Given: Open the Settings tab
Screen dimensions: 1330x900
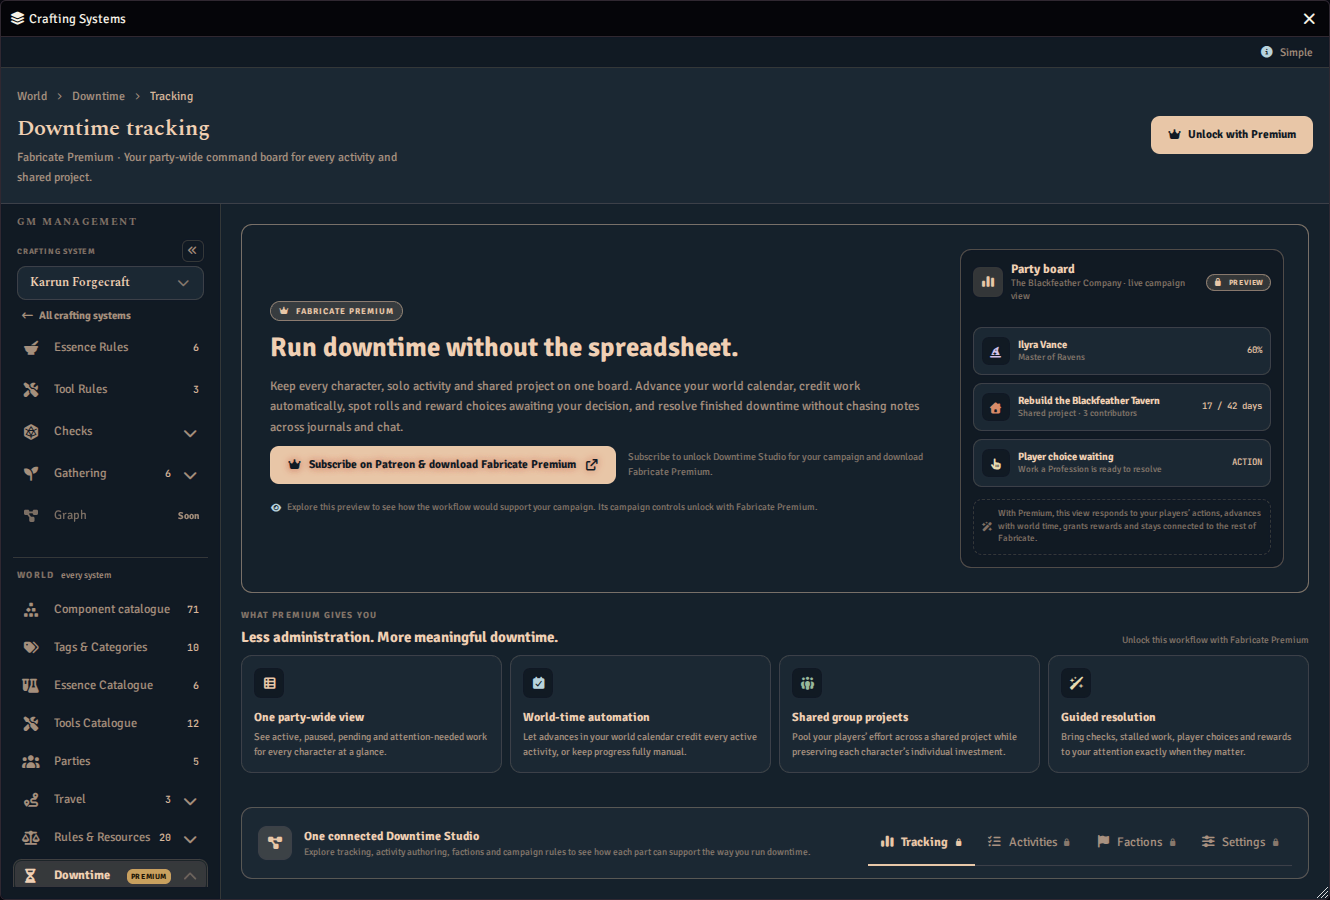Looking at the screenshot, I should tap(1240, 842).
